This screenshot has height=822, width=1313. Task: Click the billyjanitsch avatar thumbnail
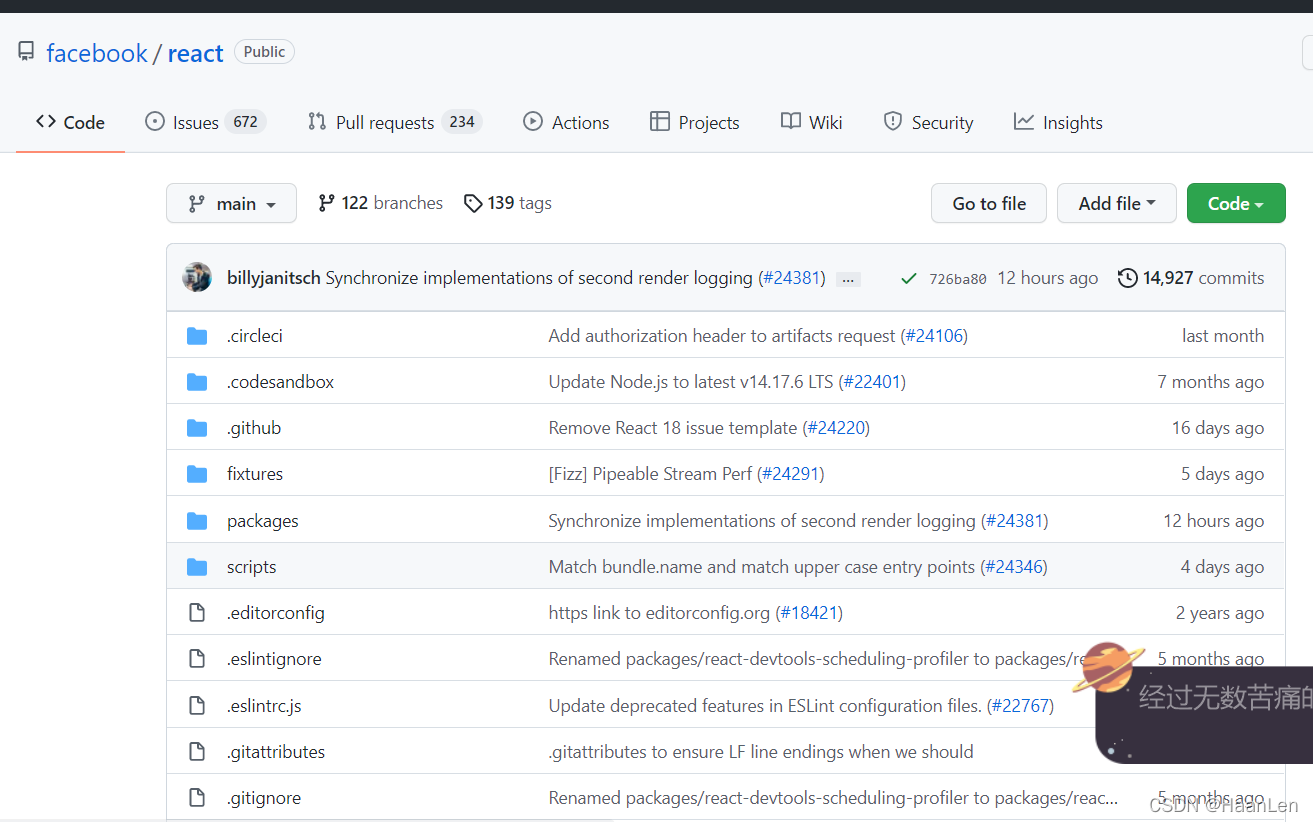pos(197,277)
